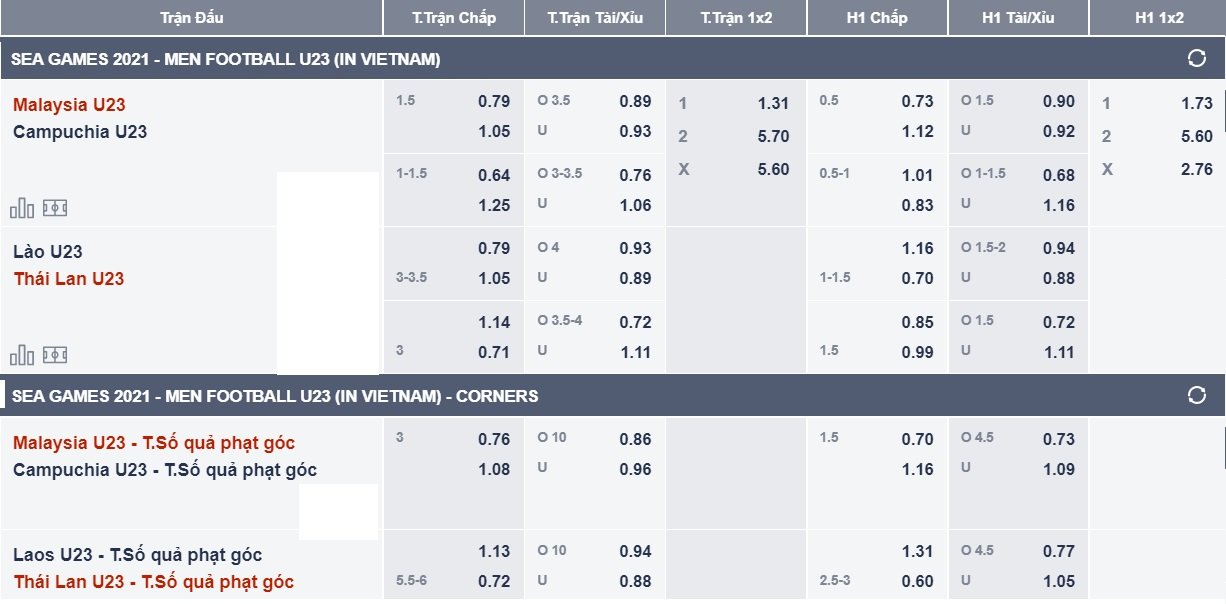1226x604 pixels.
Task: Open live pitch view for Malaysia U23 match
Action: point(55,208)
